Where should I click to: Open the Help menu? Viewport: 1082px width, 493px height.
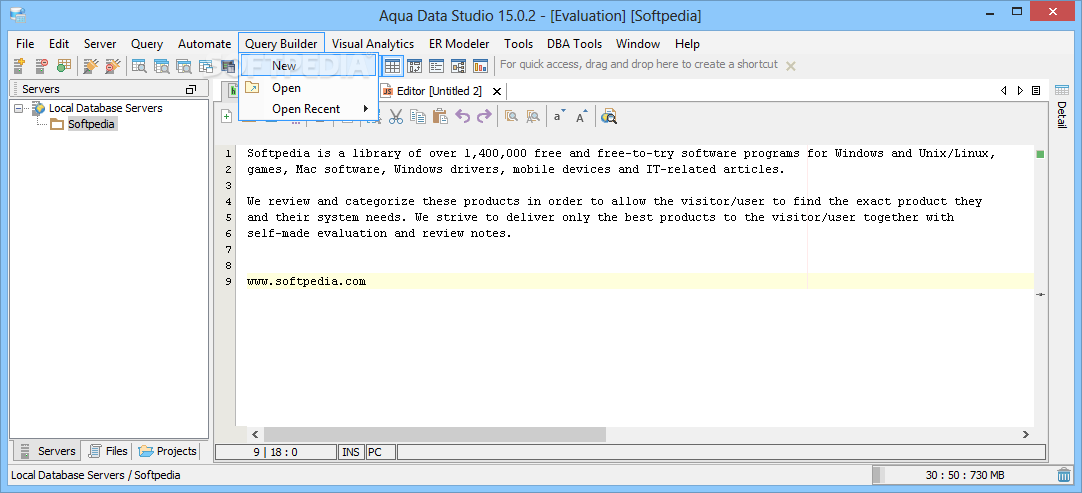pyautogui.click(x=687, y=44)
